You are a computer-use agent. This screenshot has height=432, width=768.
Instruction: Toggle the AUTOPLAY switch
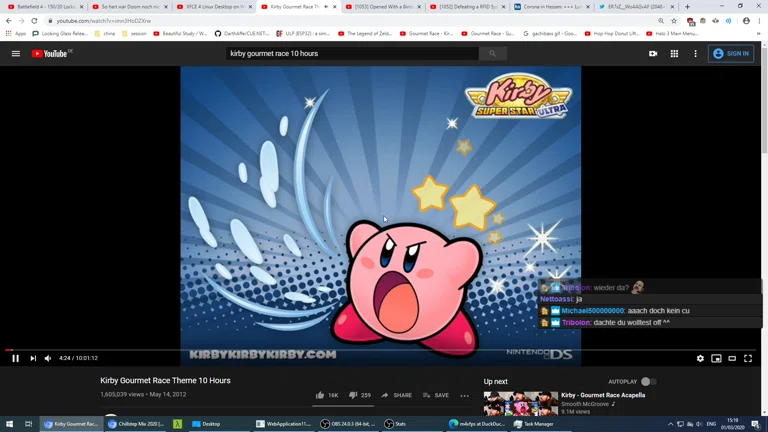tap(648, 382)
